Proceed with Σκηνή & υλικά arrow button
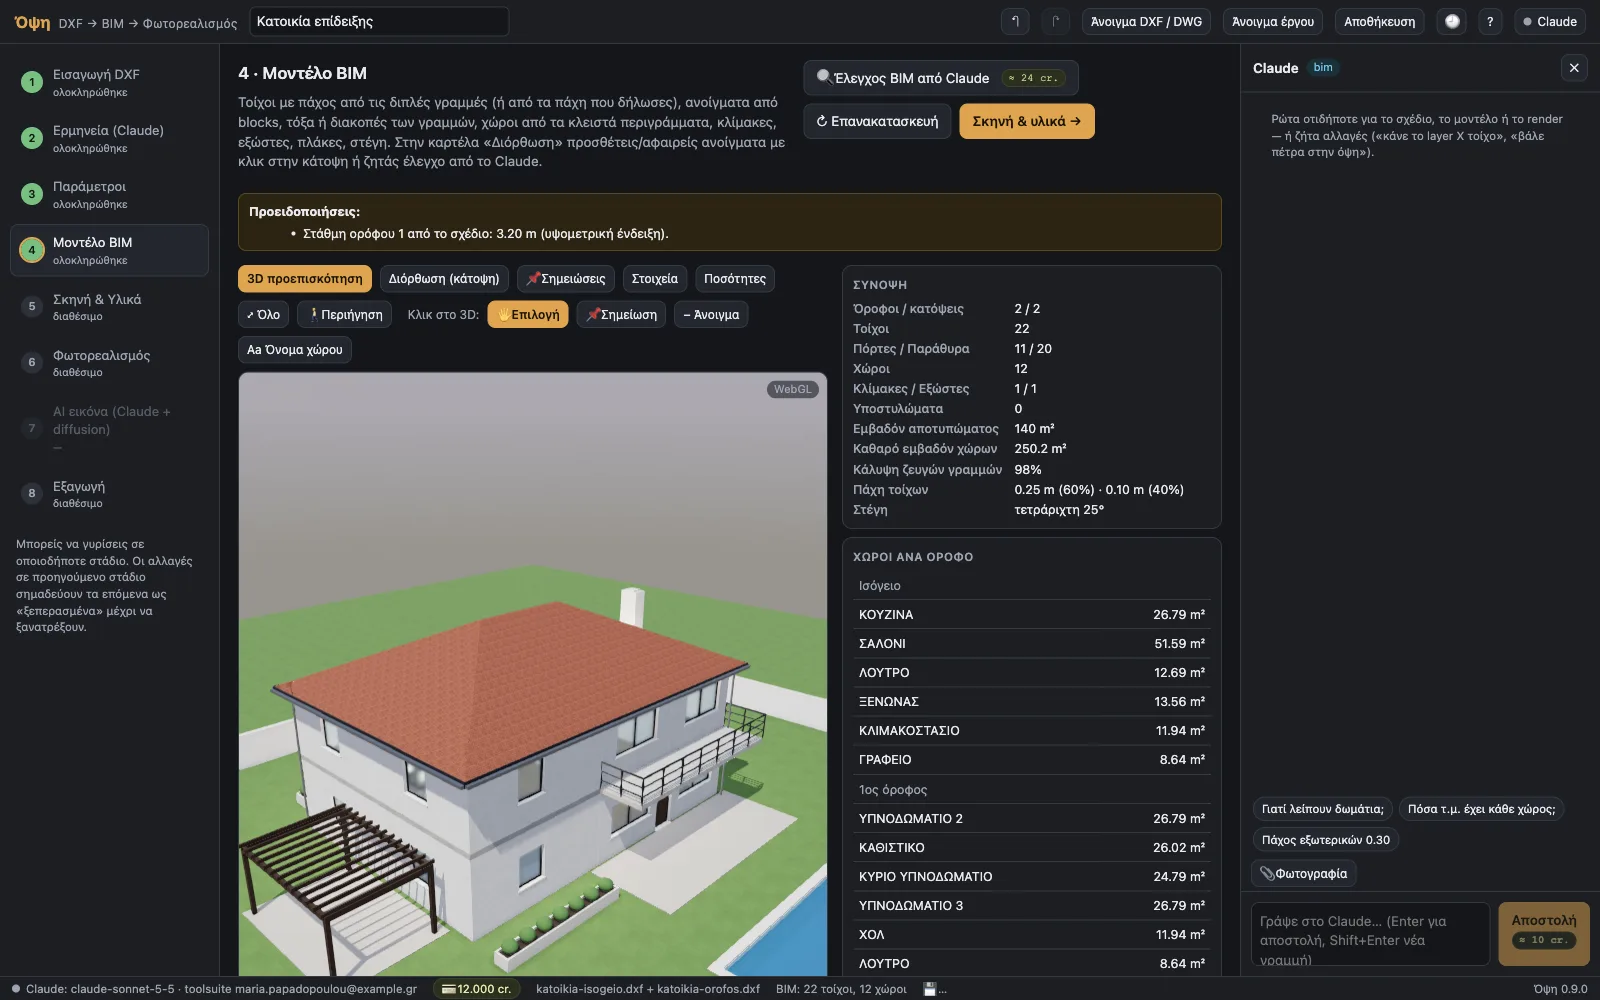The width and height of the screenshot is (1600, 1000). 1027,121
